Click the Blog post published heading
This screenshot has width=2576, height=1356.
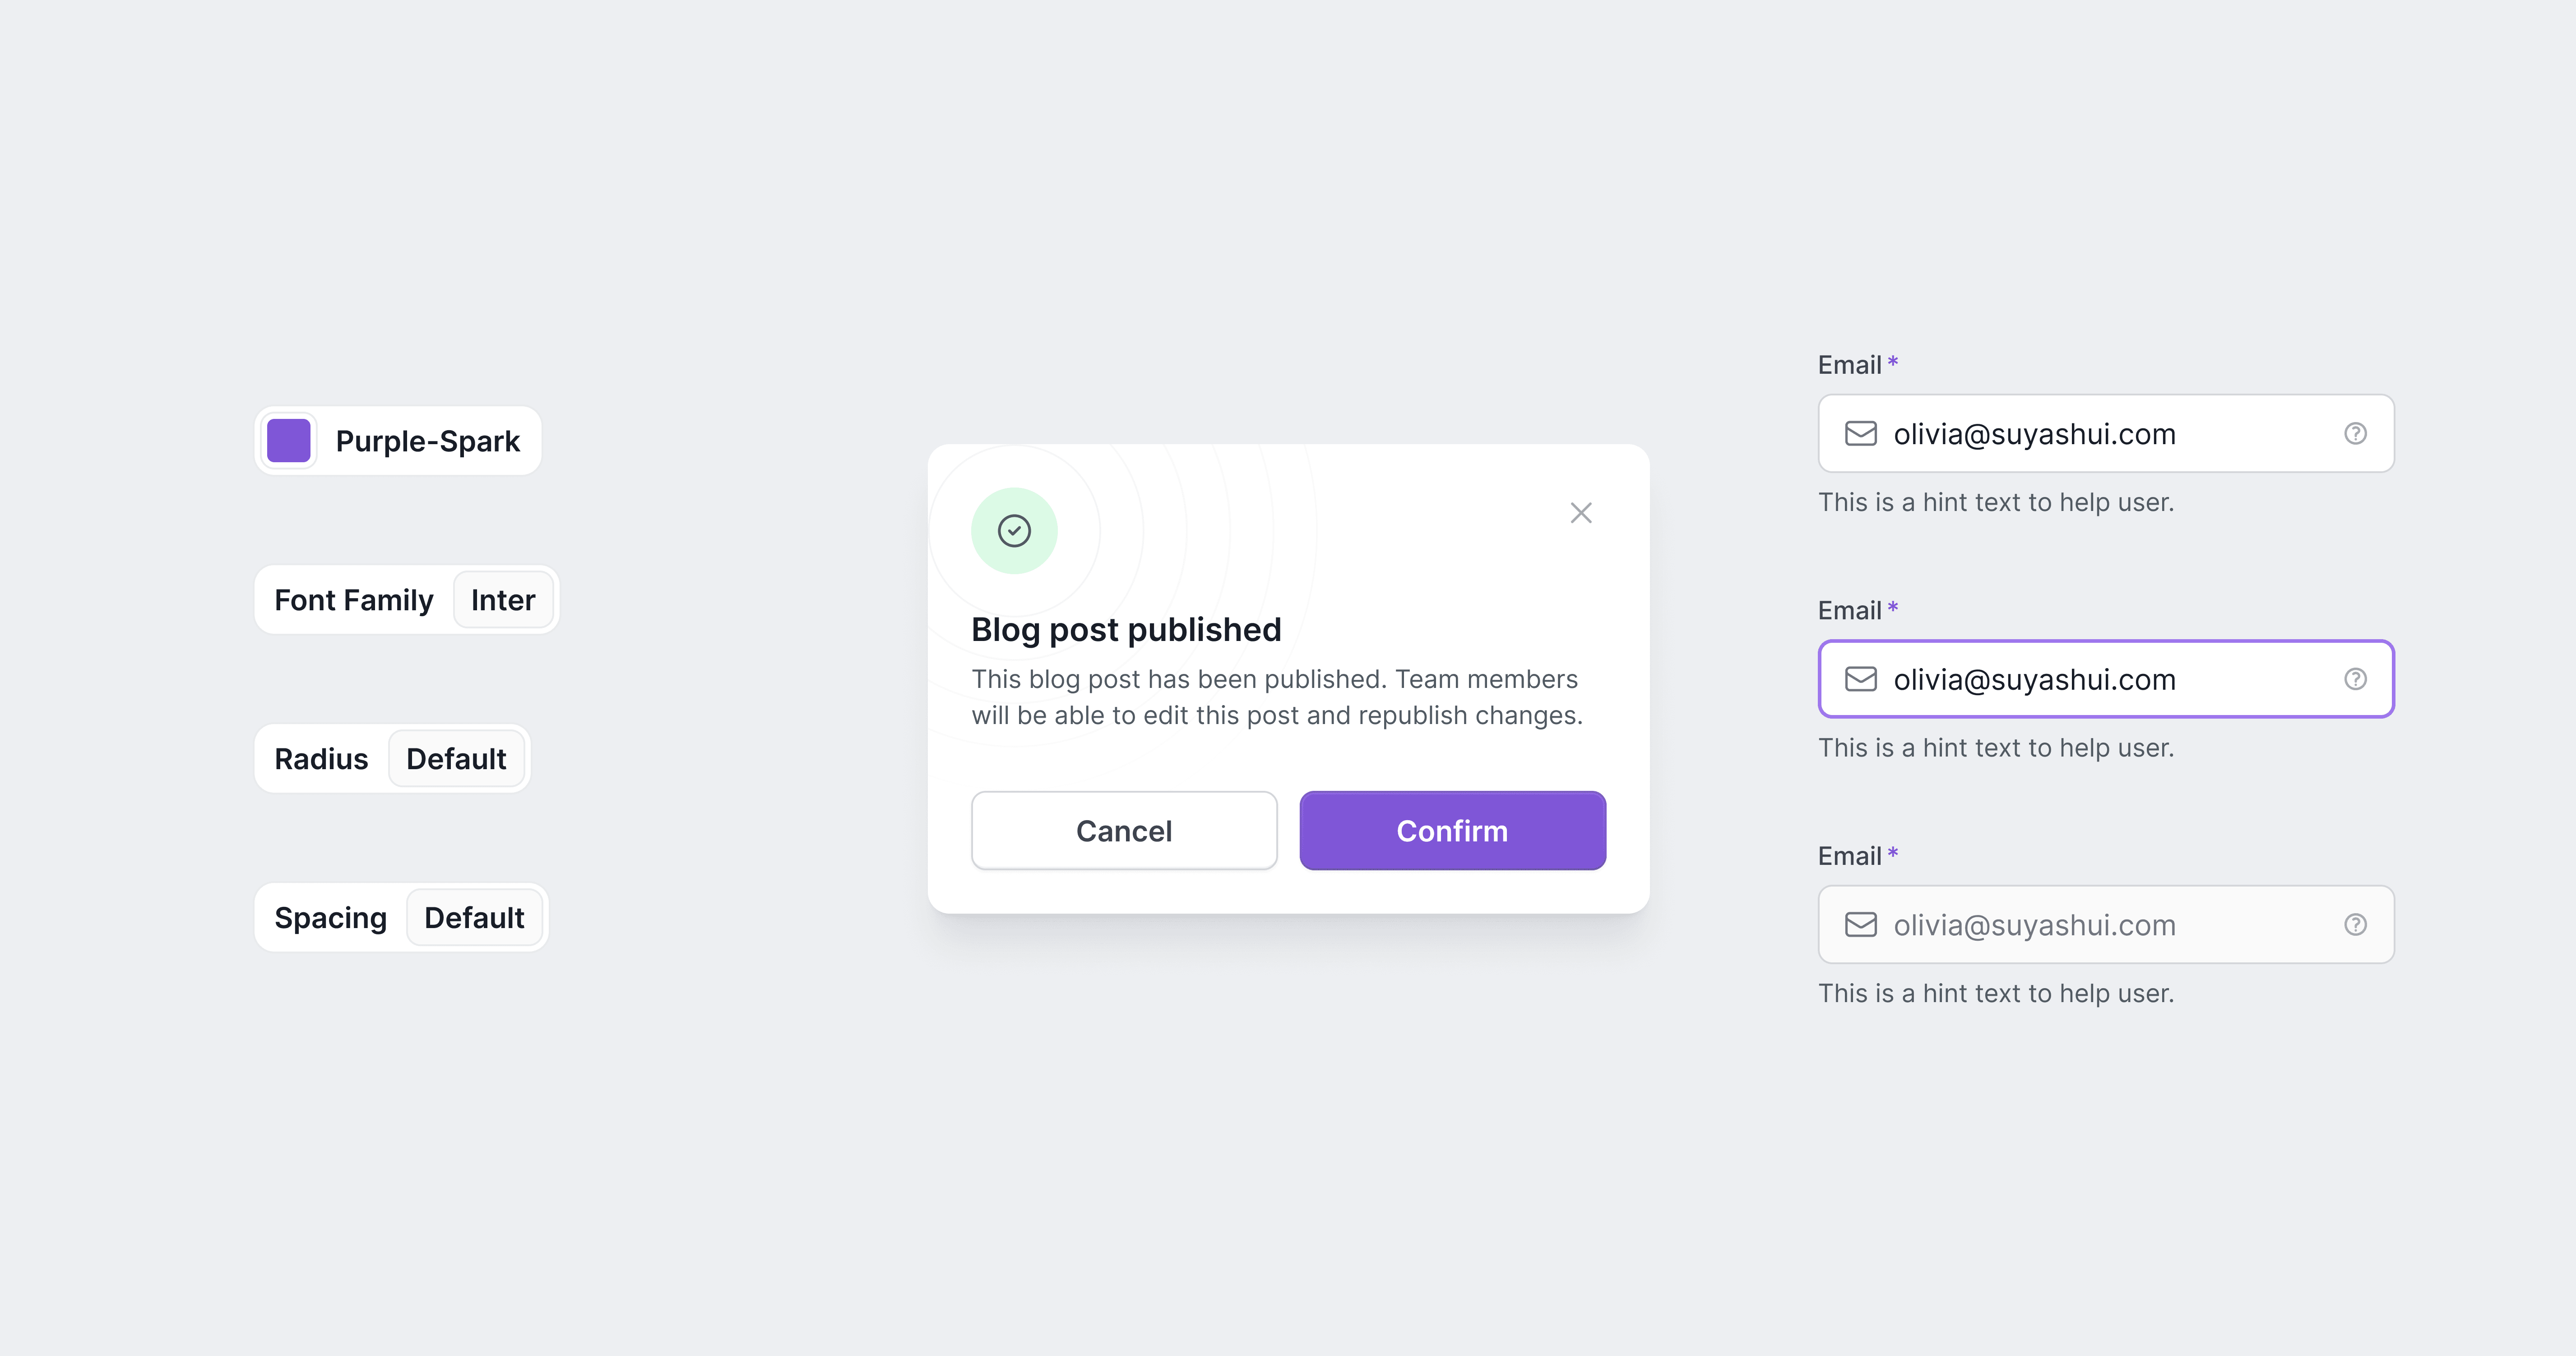tap(1126, 630)
